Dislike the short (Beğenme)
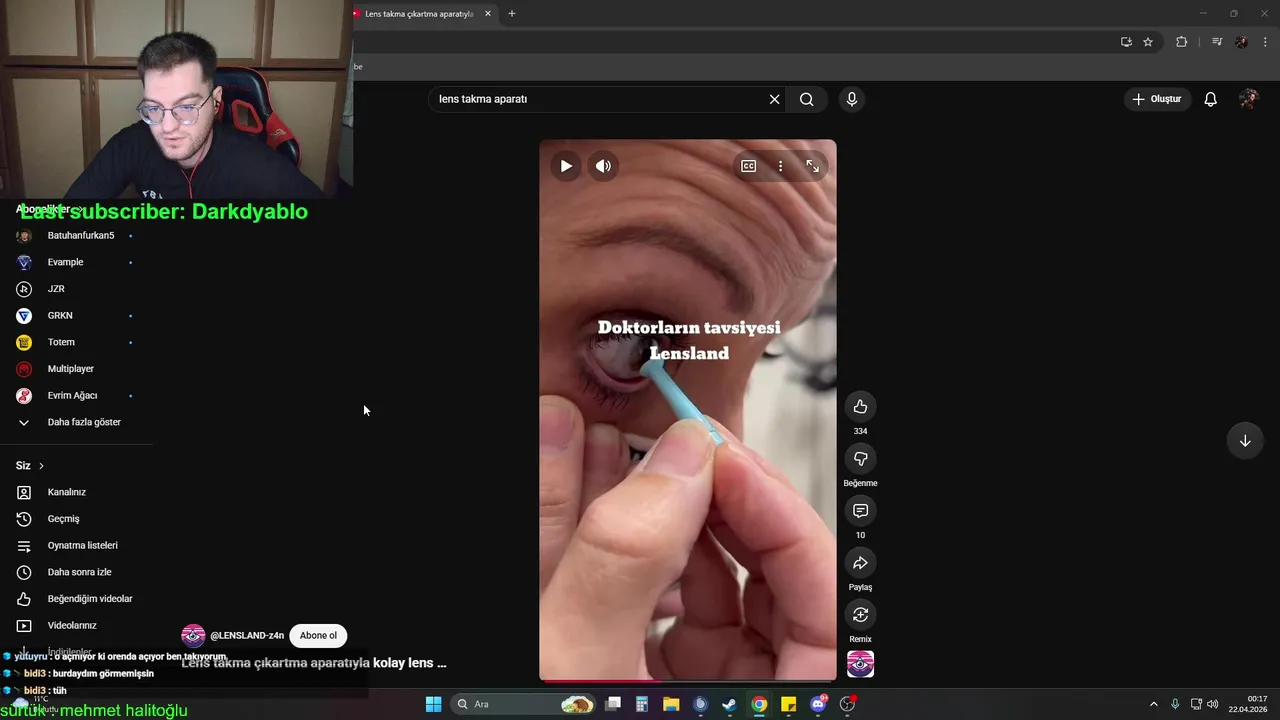Image resolution: width=1280 pixels, height=720 pixels. pos(860,458)
